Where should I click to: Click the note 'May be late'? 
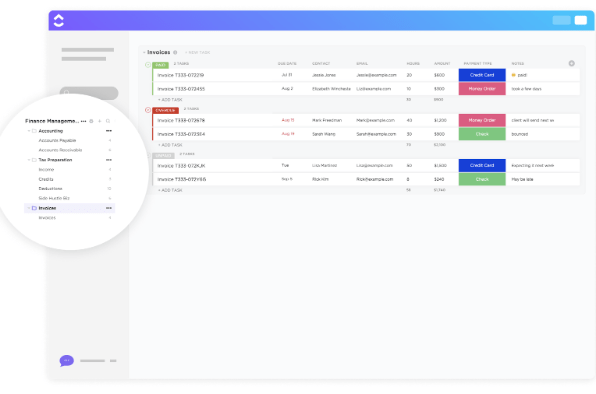522,179
